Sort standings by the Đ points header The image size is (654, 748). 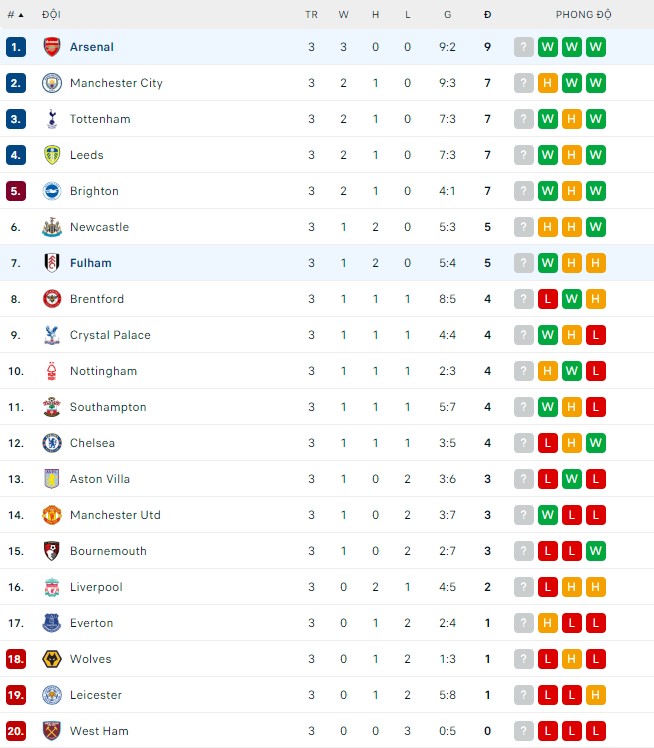click(x=487, y=15)
